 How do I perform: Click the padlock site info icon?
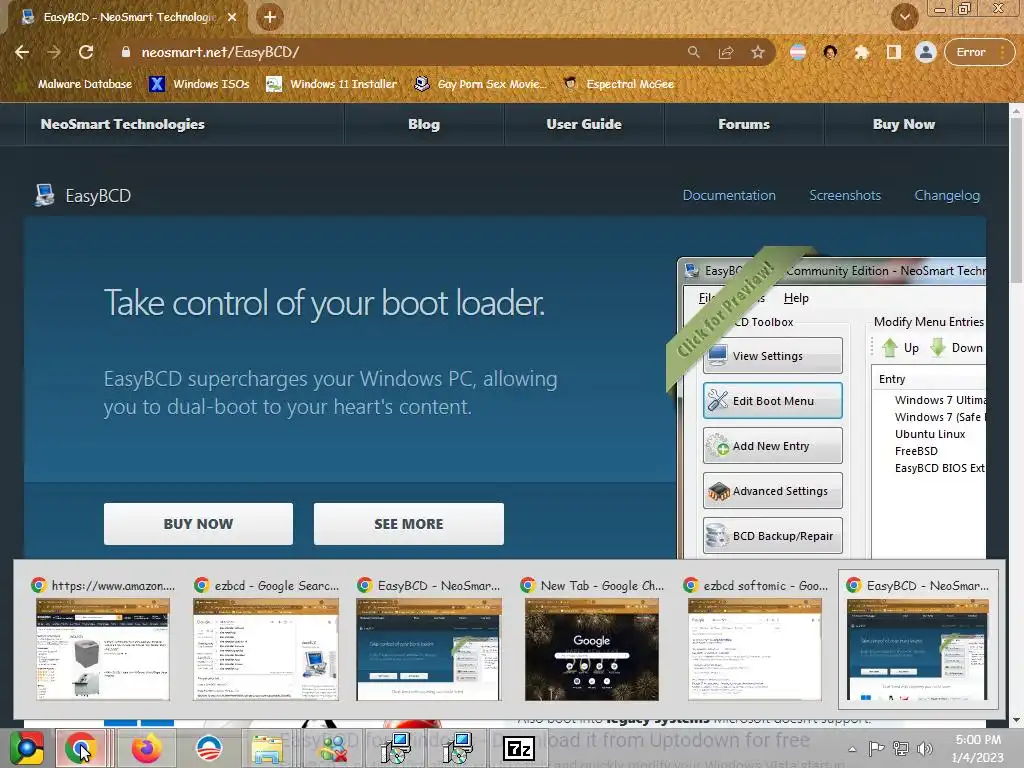pyautogui.click(x=125, y=52)
